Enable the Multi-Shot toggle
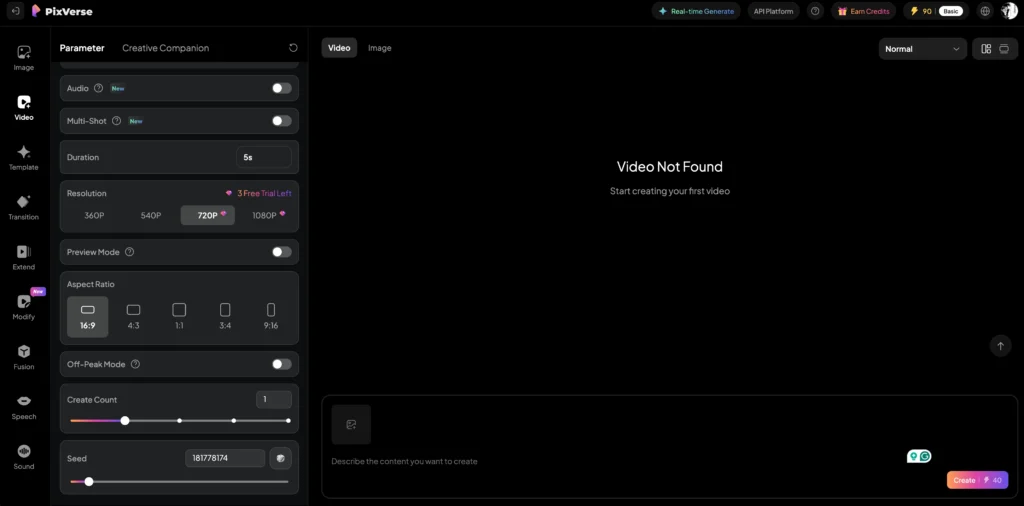Screen dimensions: 1024x506 281,121
